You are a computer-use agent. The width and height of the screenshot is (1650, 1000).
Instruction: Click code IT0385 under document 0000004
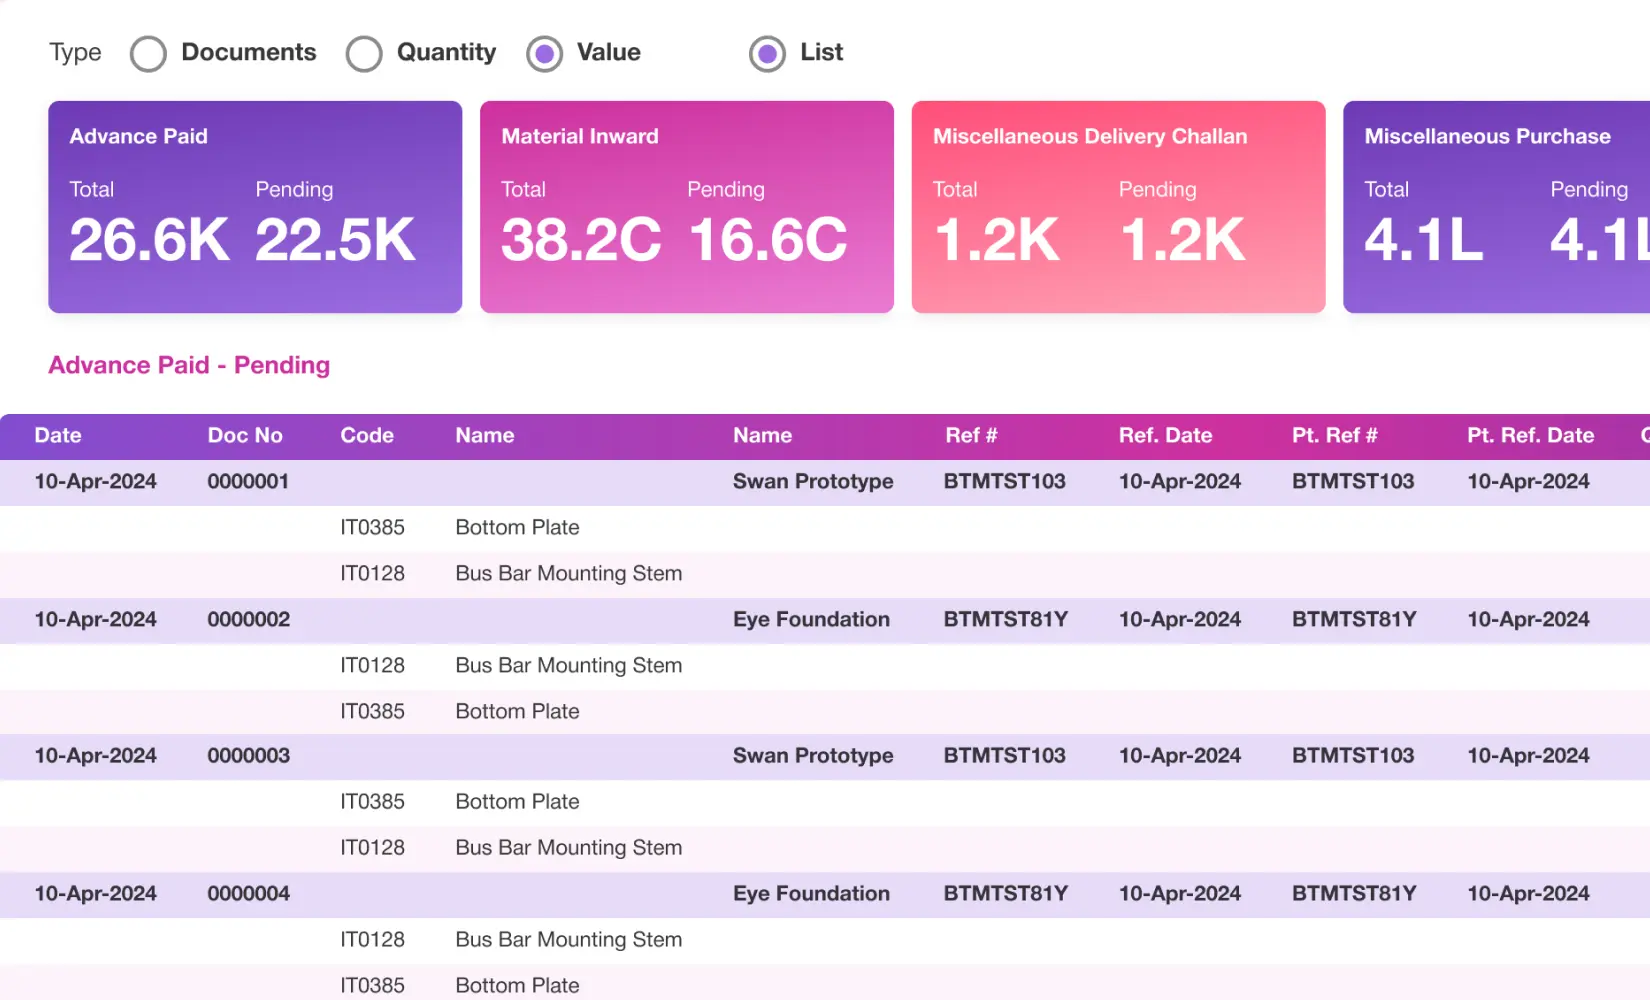pyautogui.click(x=372, y=986)
